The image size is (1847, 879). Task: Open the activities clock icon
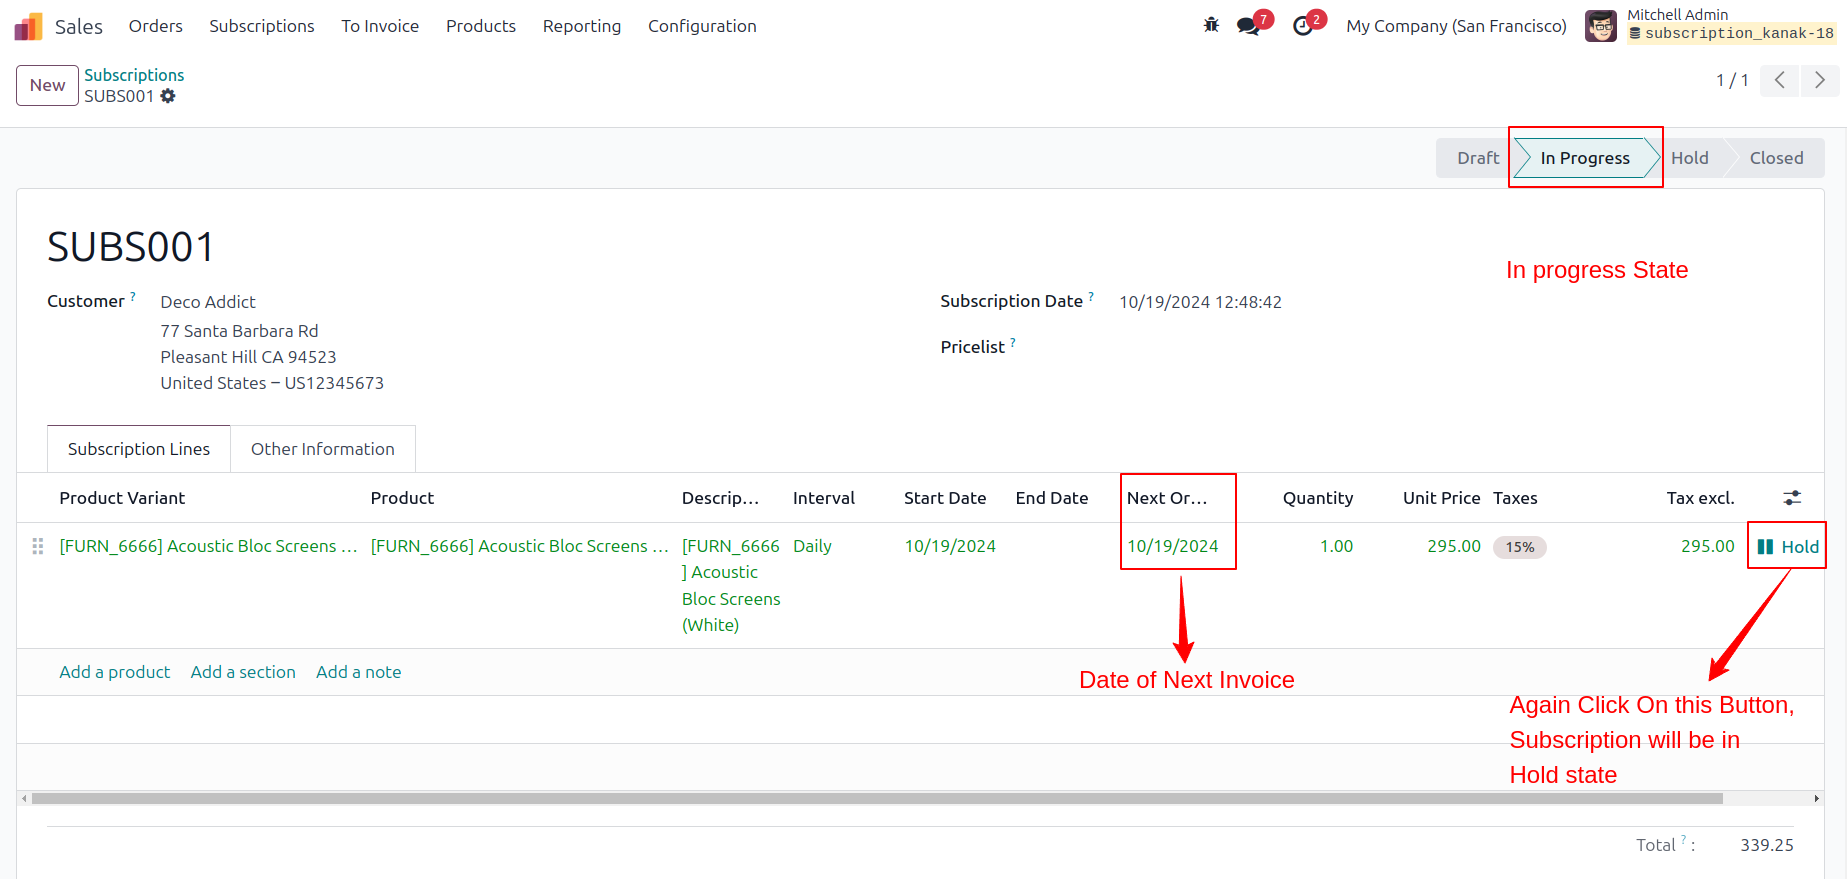1303,26
